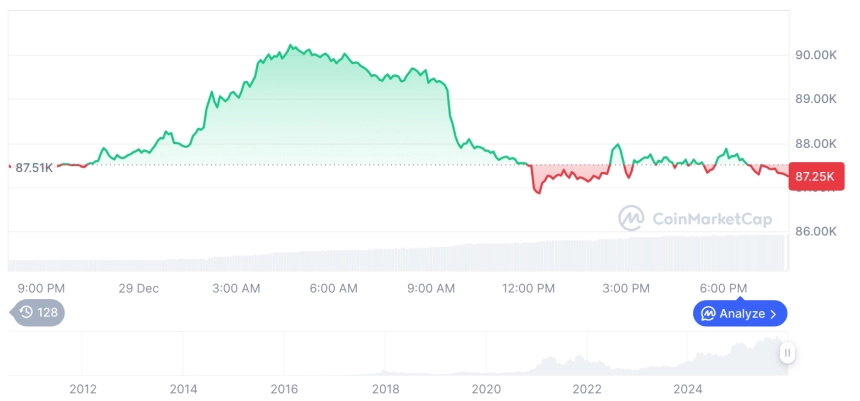This screenshot has width=860, height=401.
Task: Click the 9:00 PM time axis label
Action: (x=41, y=288)
